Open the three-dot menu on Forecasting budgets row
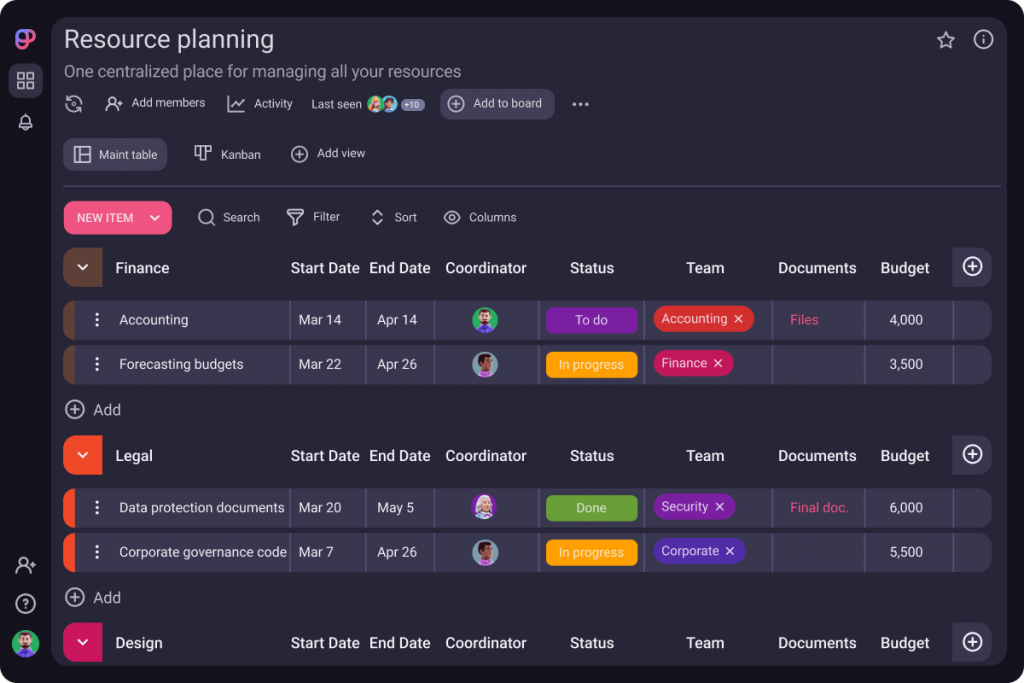The height and width of the screenshot is (683, 1024). [97, 364]
